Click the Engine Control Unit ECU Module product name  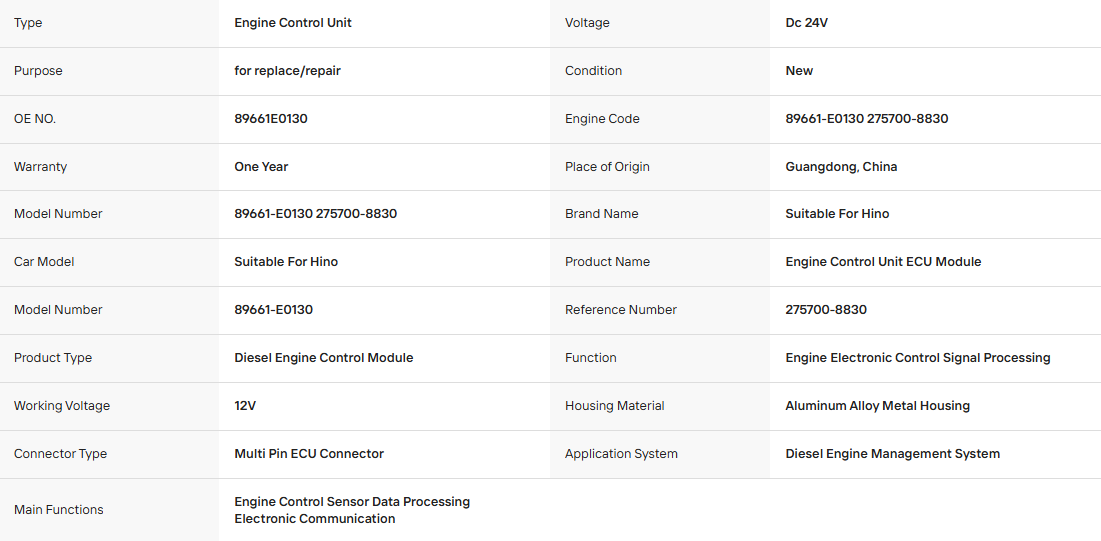click(x=883, y=261)
